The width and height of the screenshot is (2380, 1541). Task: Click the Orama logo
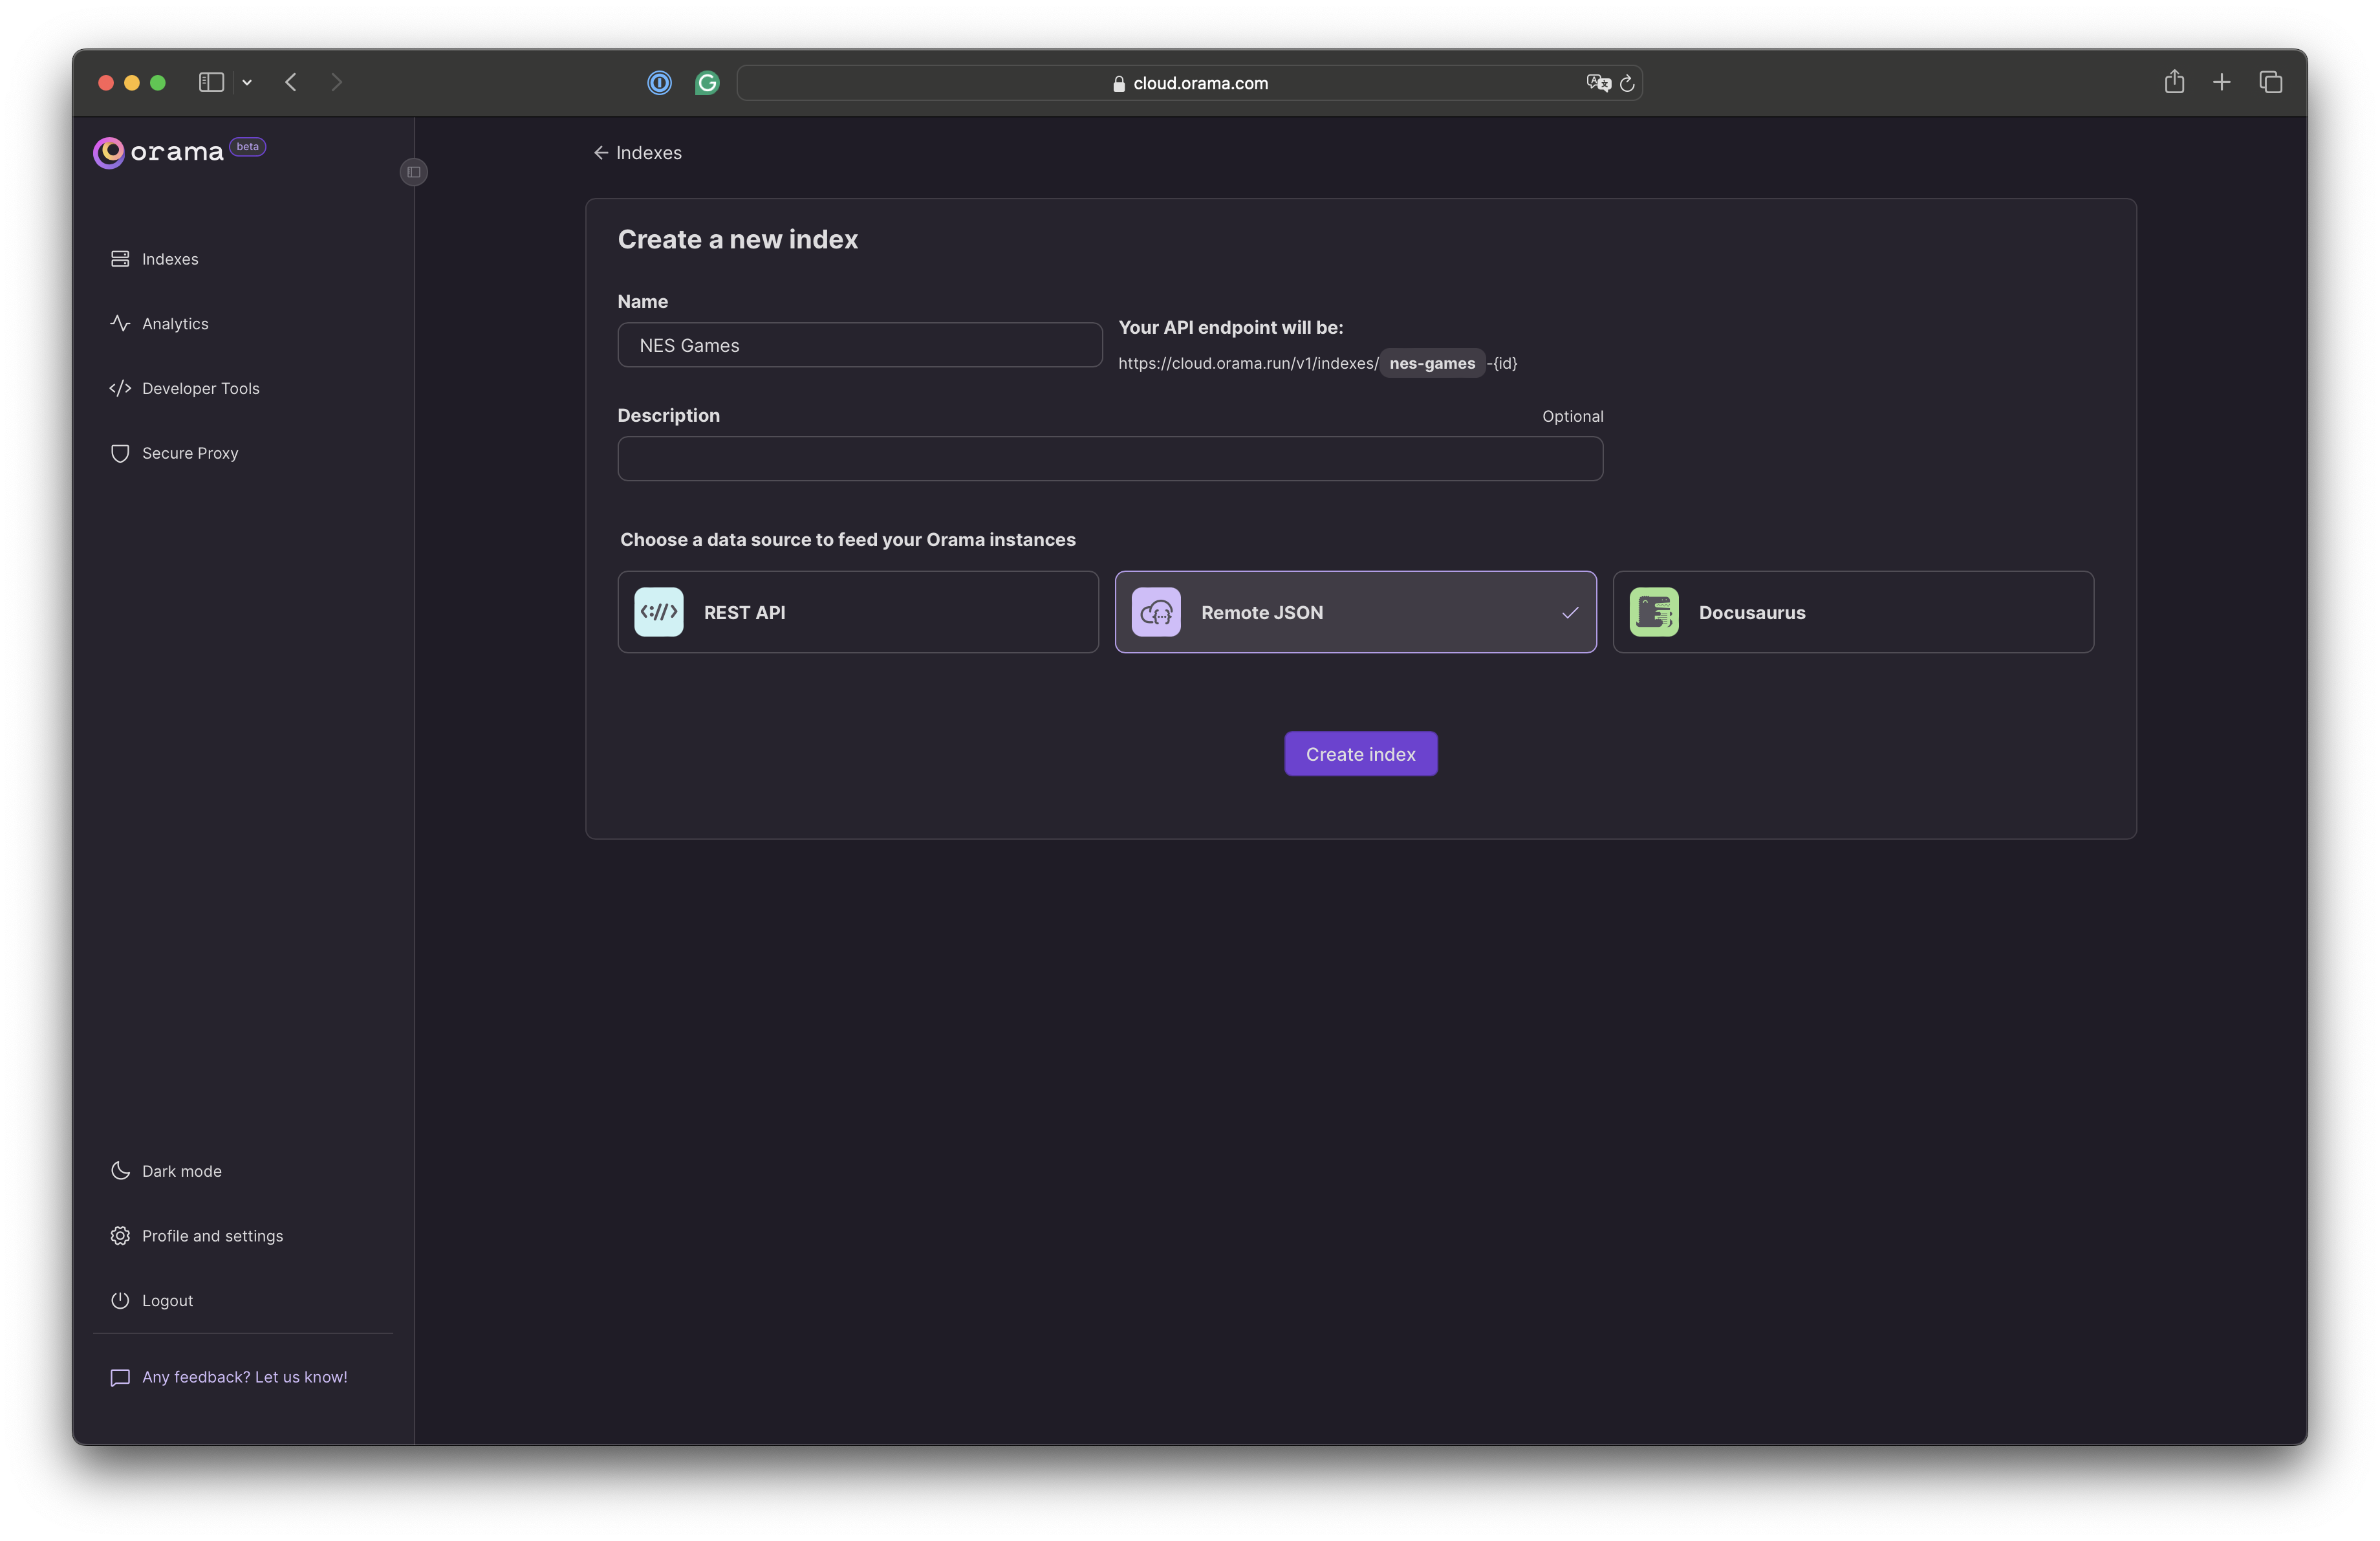point(158,152)
